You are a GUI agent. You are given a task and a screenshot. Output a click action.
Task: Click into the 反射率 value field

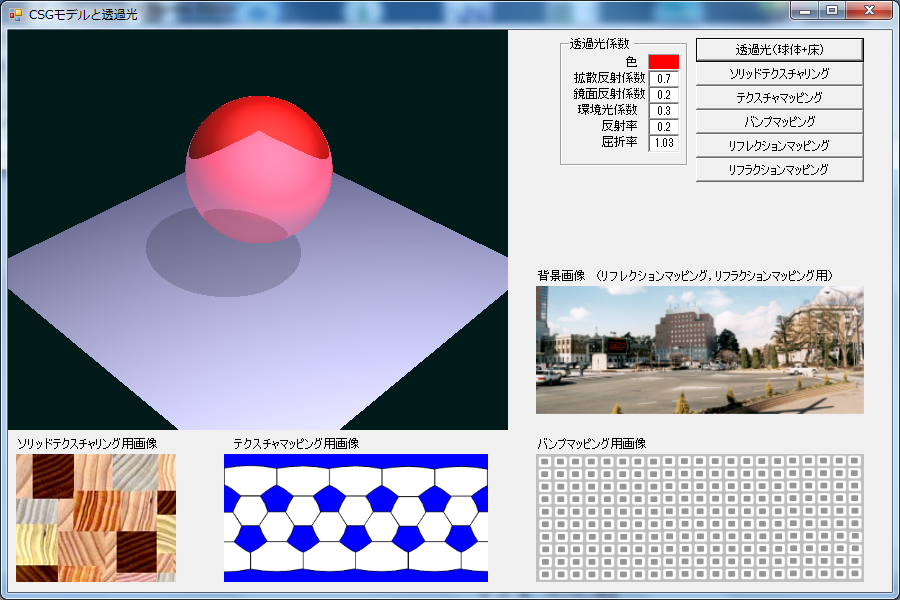(x=664, y=127)
